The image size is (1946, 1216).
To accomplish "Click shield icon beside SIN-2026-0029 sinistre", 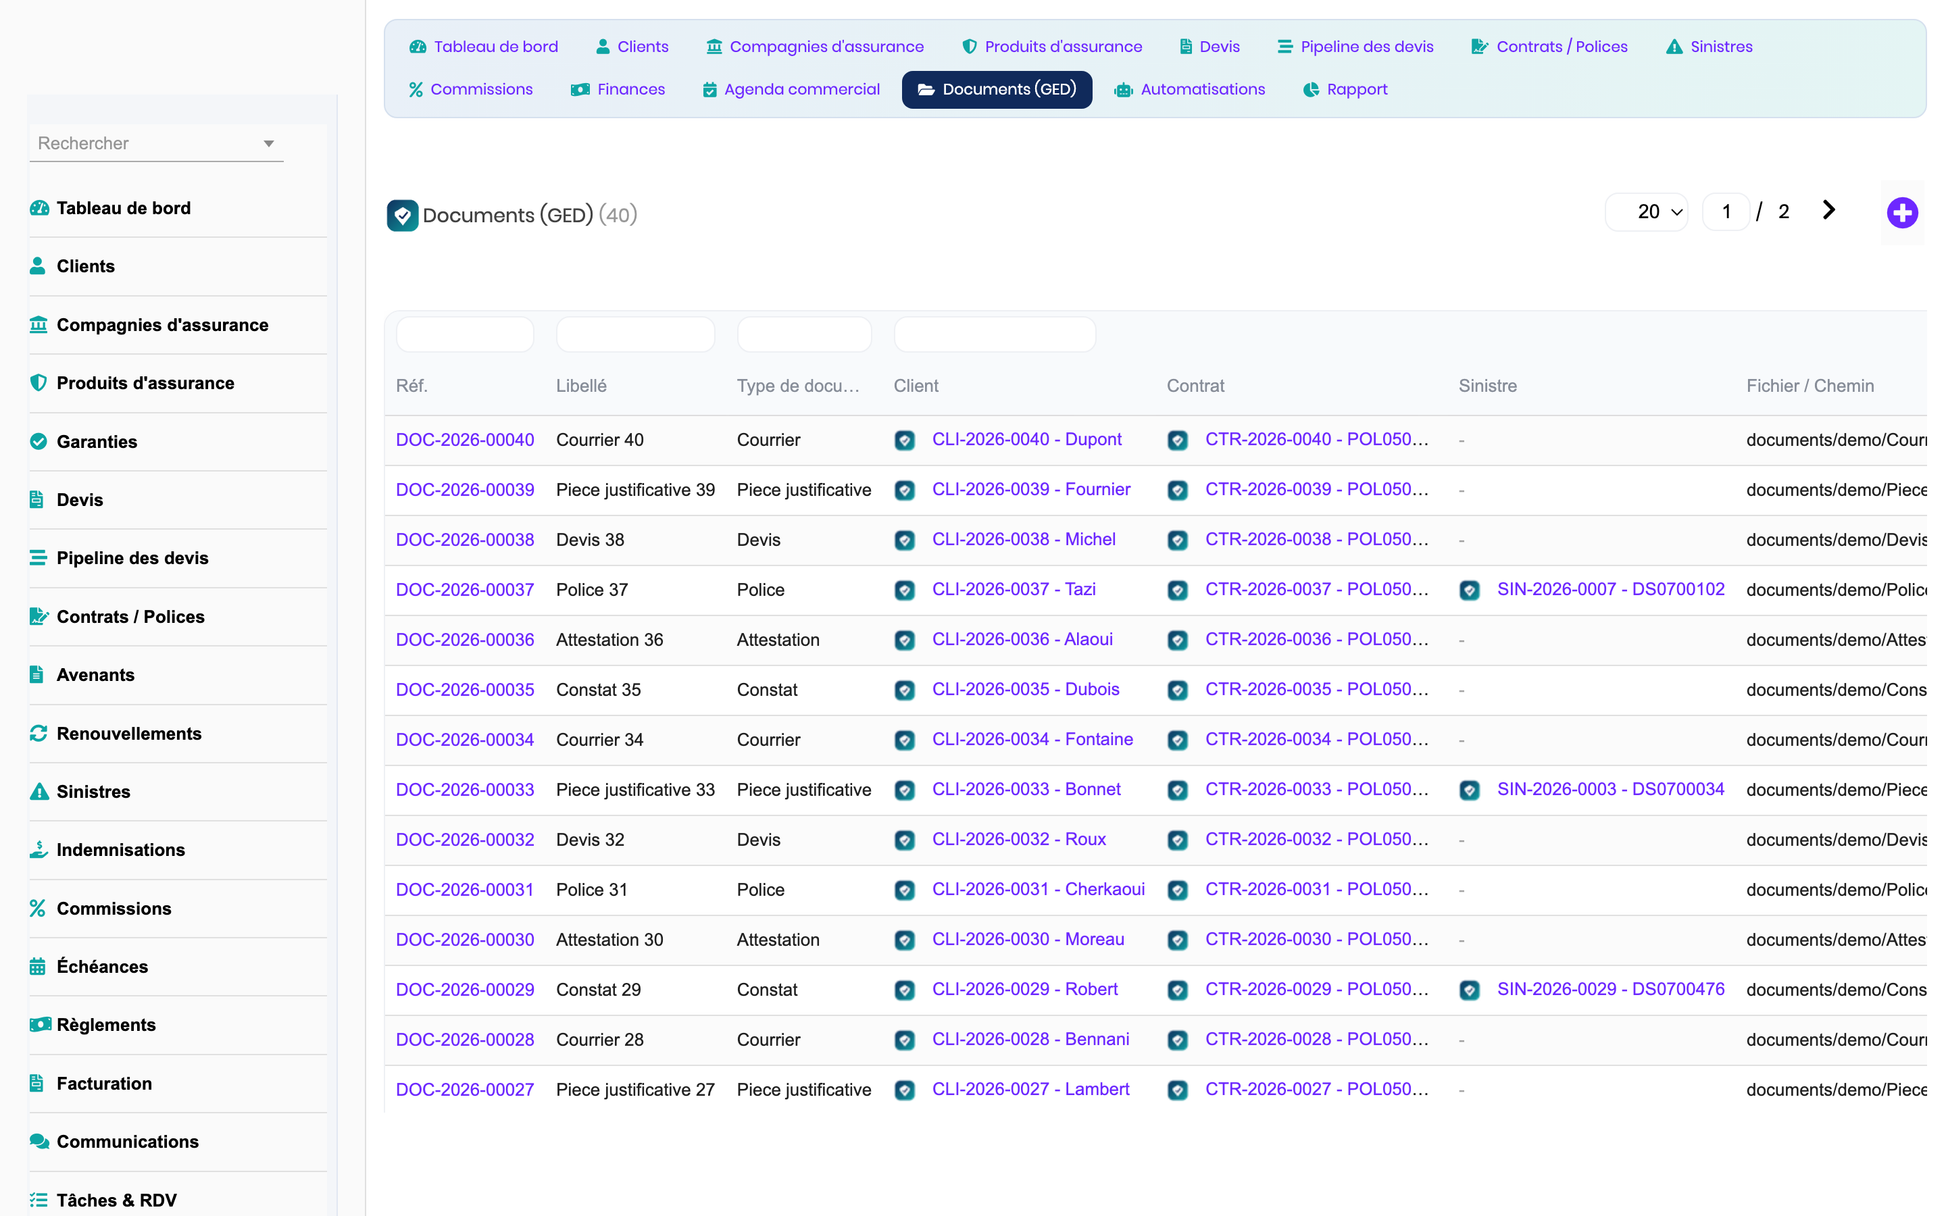I will [1469, 990].
